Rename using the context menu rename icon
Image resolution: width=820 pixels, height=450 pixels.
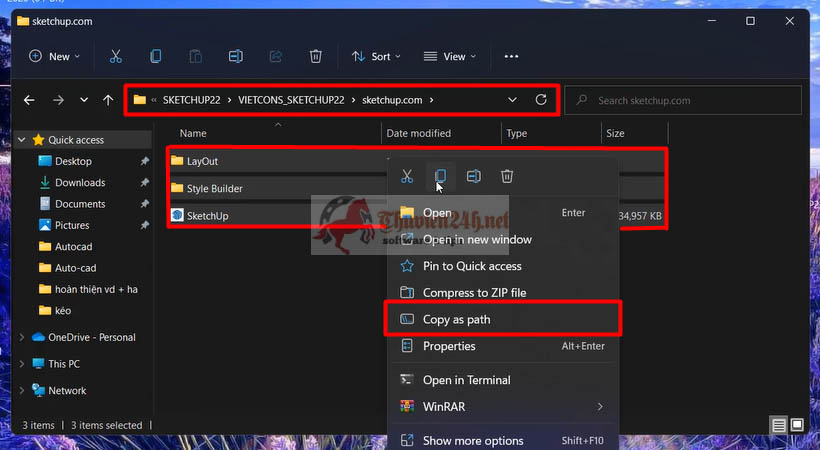point(474,176)
